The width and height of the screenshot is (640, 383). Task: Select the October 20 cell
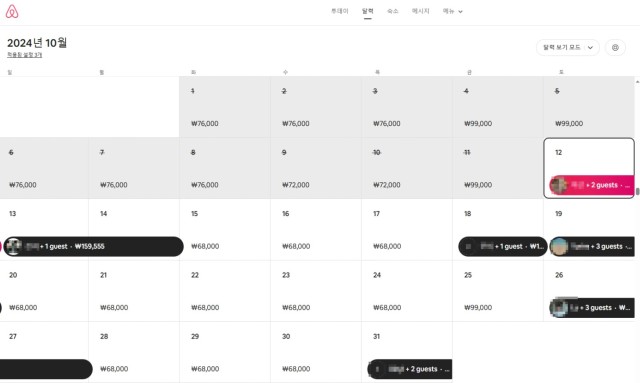tap(44, 291)
